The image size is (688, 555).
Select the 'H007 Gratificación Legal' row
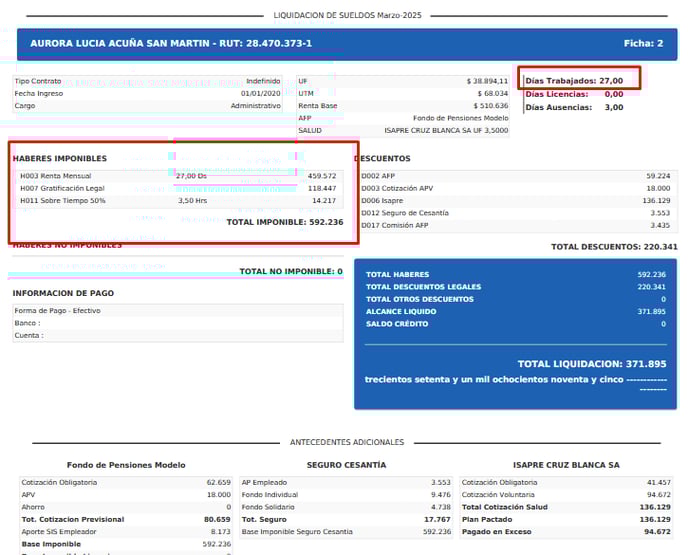[x=178, y=188]
